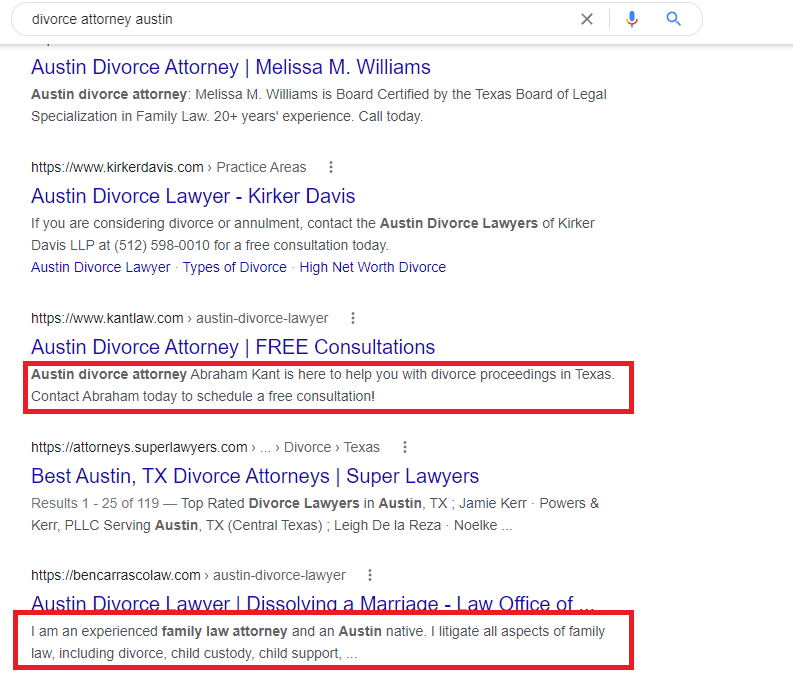793x679 pixels.
Task: Clear the search box with the X icon
Action: coord(587,19)
